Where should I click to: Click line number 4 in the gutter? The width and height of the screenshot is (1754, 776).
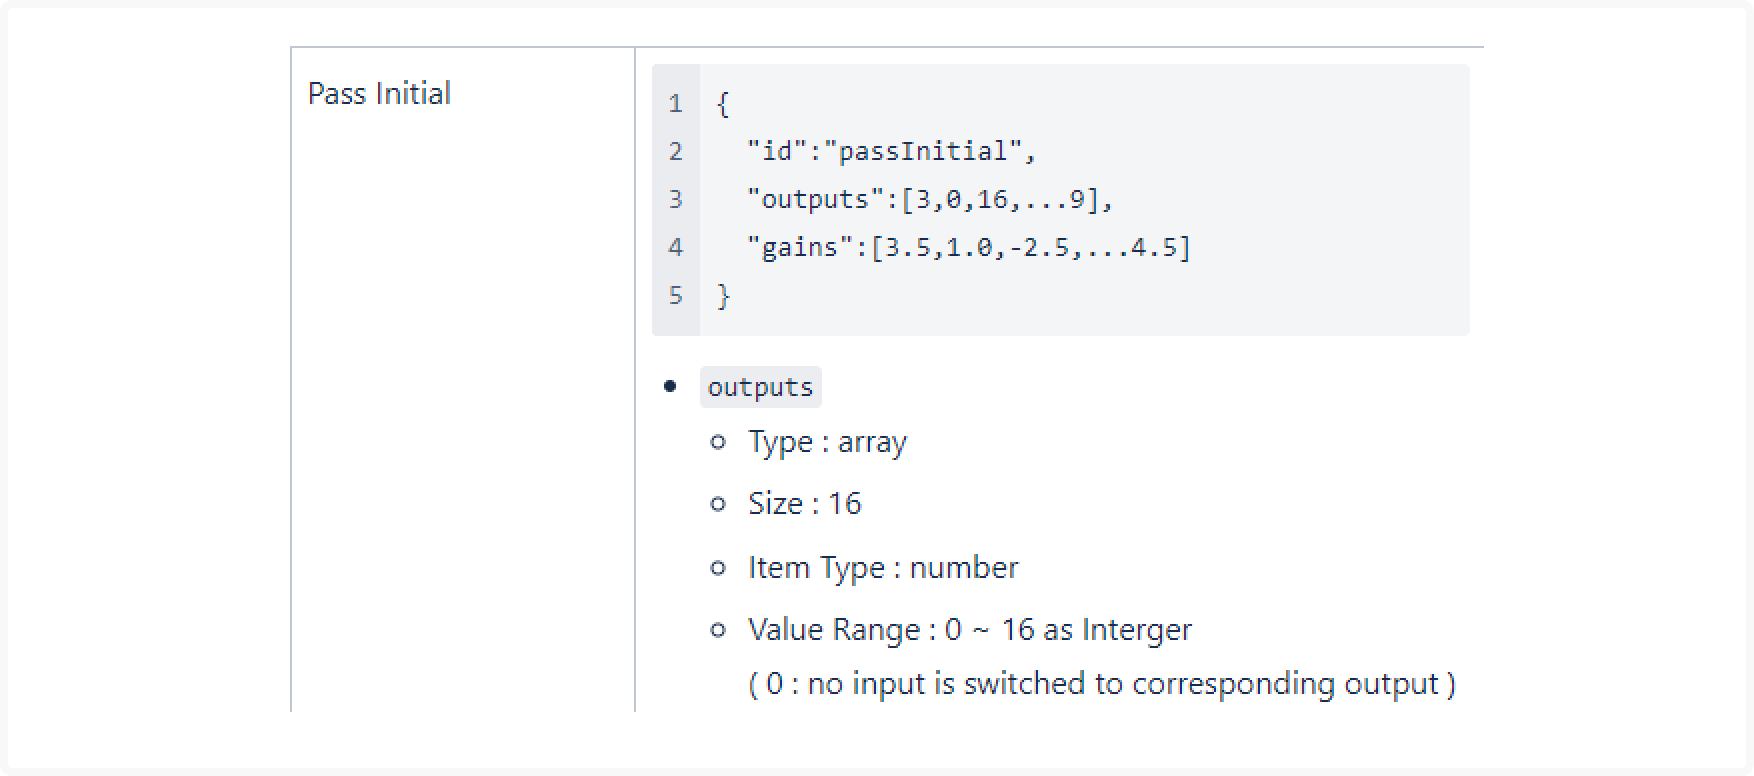point(676,247)
